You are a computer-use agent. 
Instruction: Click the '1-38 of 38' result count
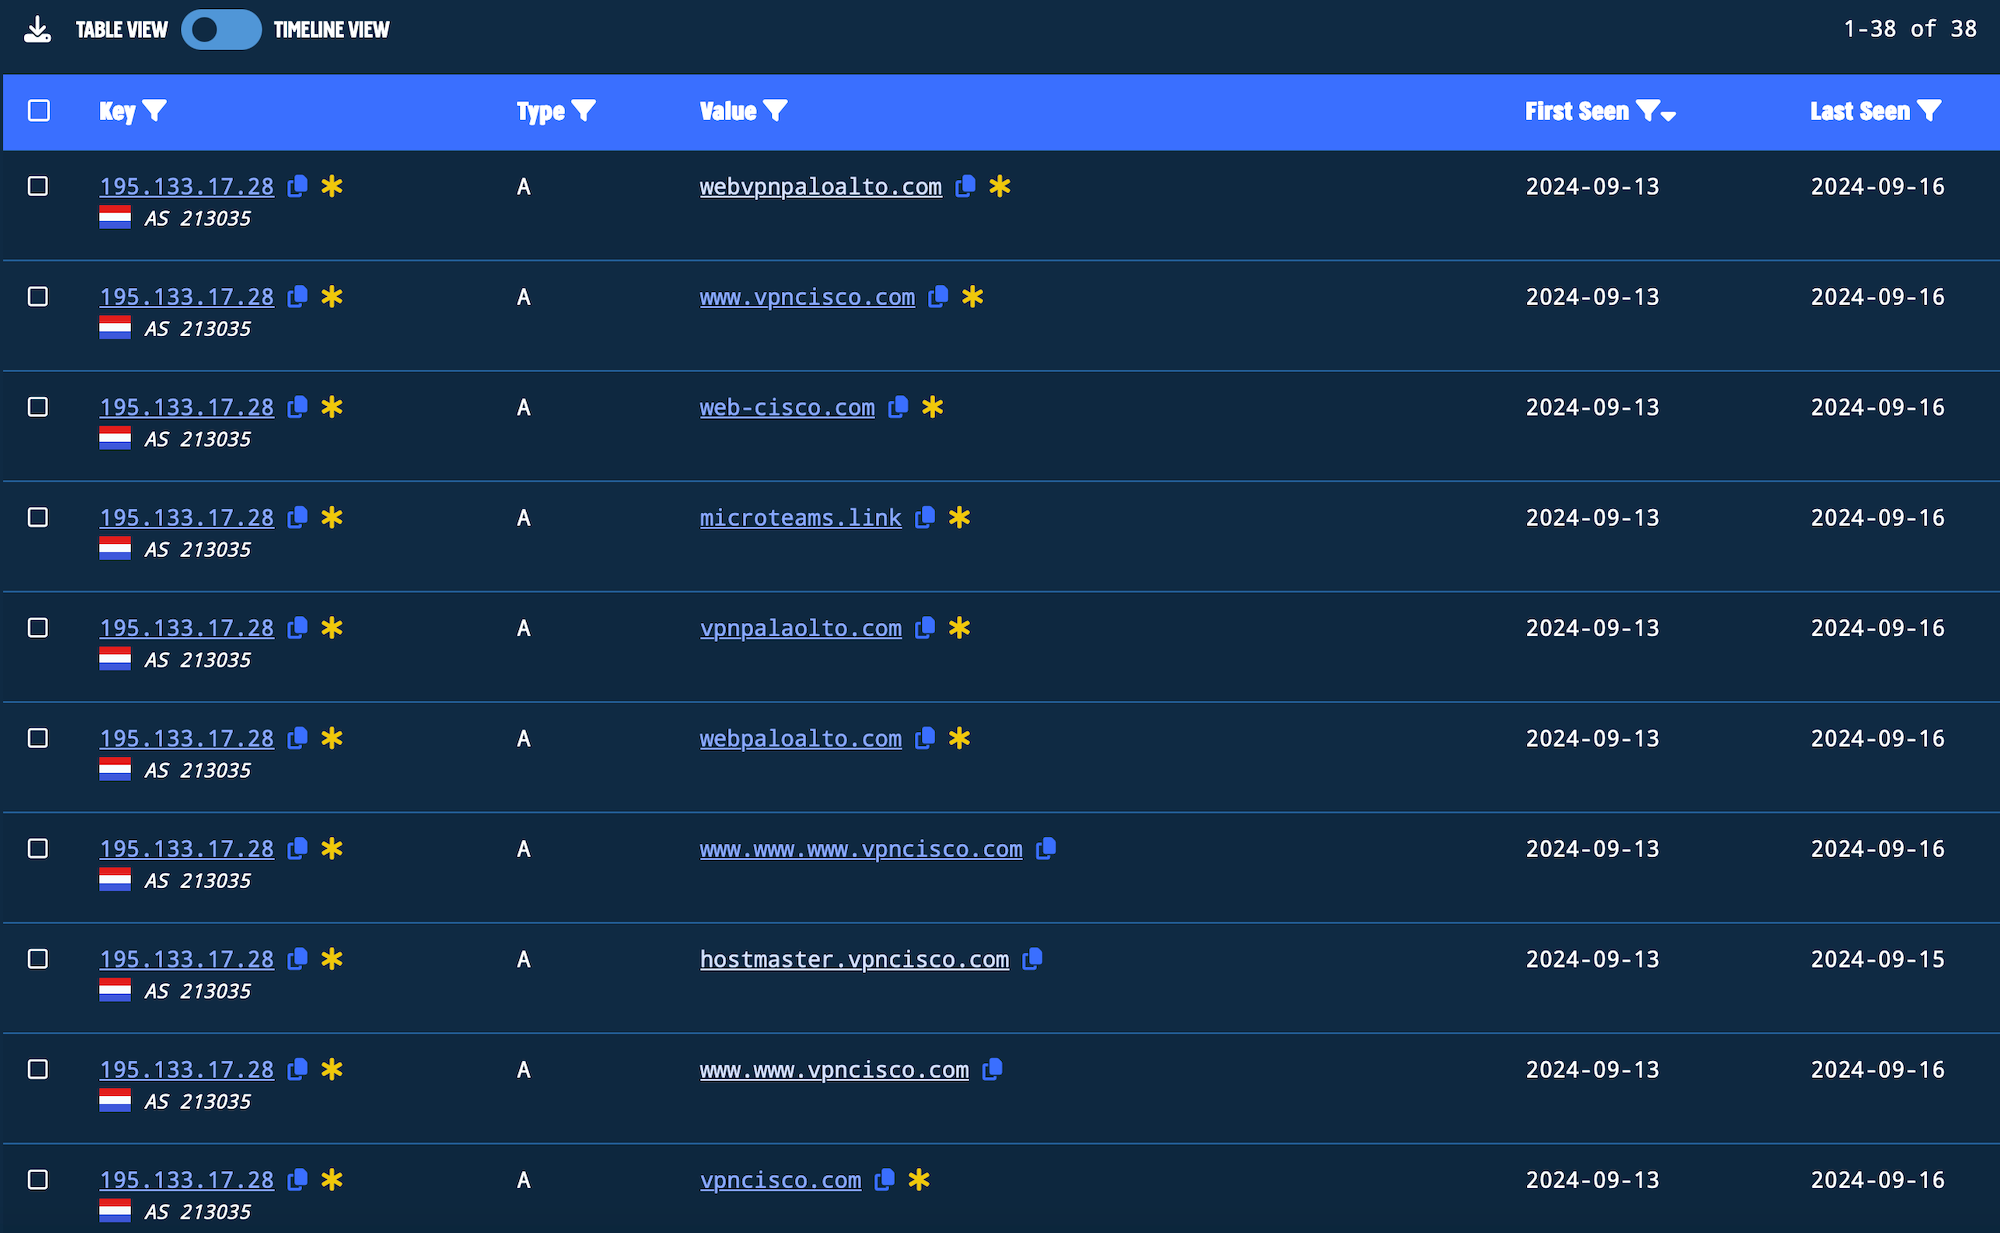point(1910,29)
